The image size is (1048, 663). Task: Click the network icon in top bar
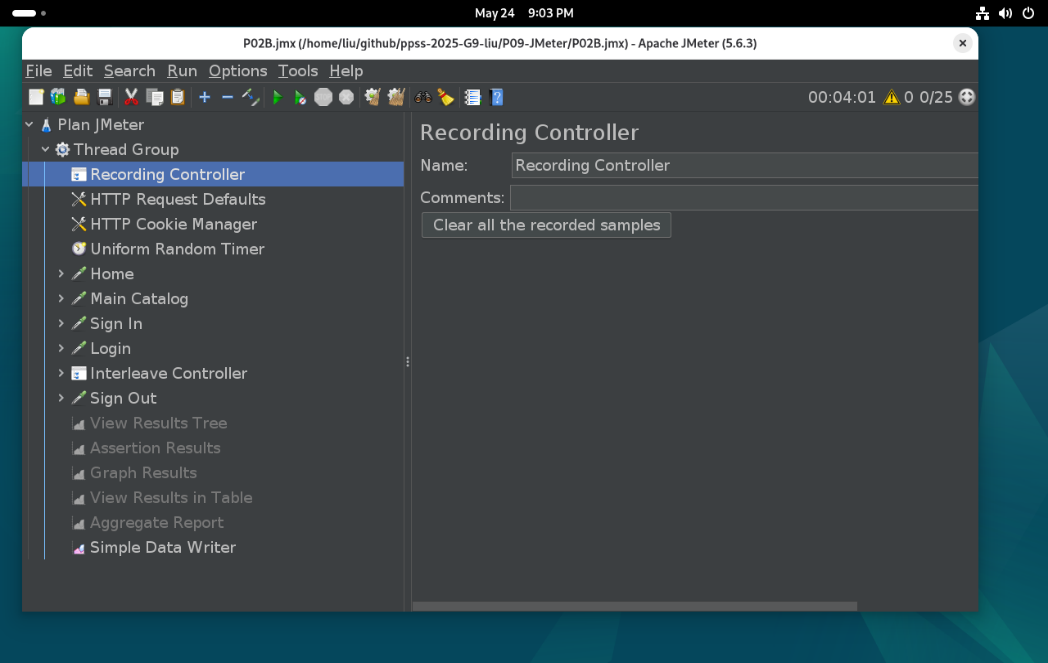pos(982,13)
